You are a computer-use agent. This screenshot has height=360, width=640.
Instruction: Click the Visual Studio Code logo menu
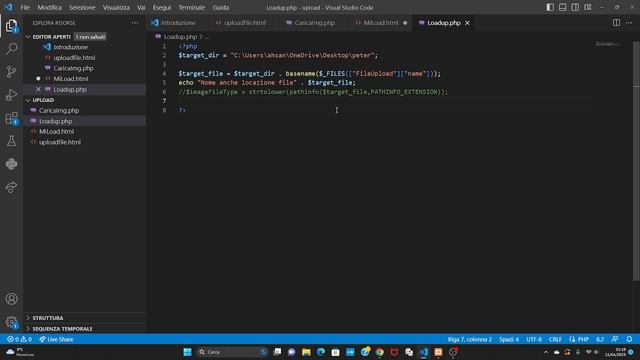[8, 7]
